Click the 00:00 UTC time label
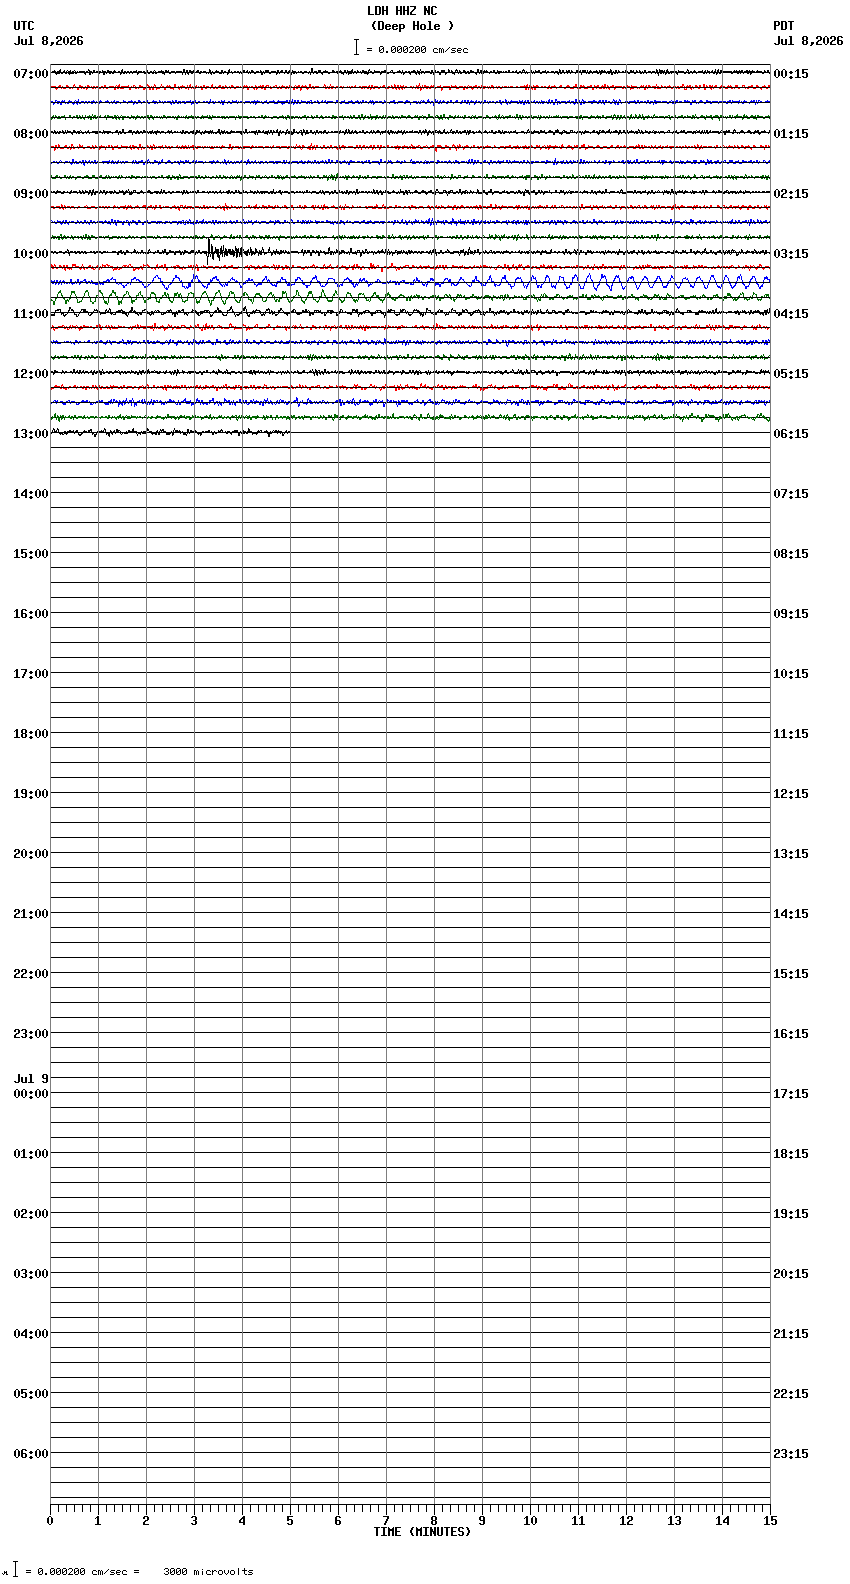 (x=31, y=1094)
